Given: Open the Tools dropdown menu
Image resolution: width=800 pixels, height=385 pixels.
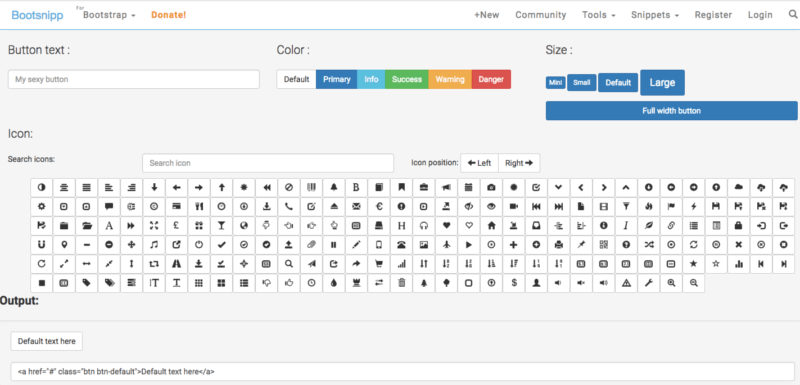Looking at the screenshot, I should point(598,15).
